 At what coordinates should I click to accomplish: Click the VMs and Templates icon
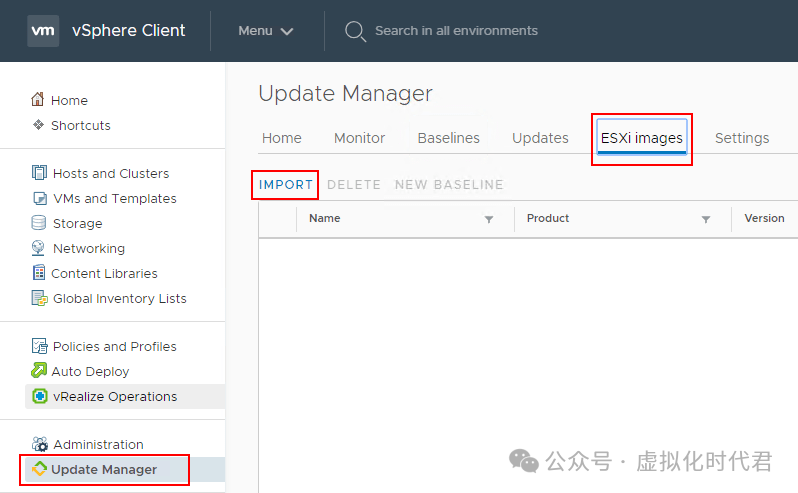(x=40, y=198)
